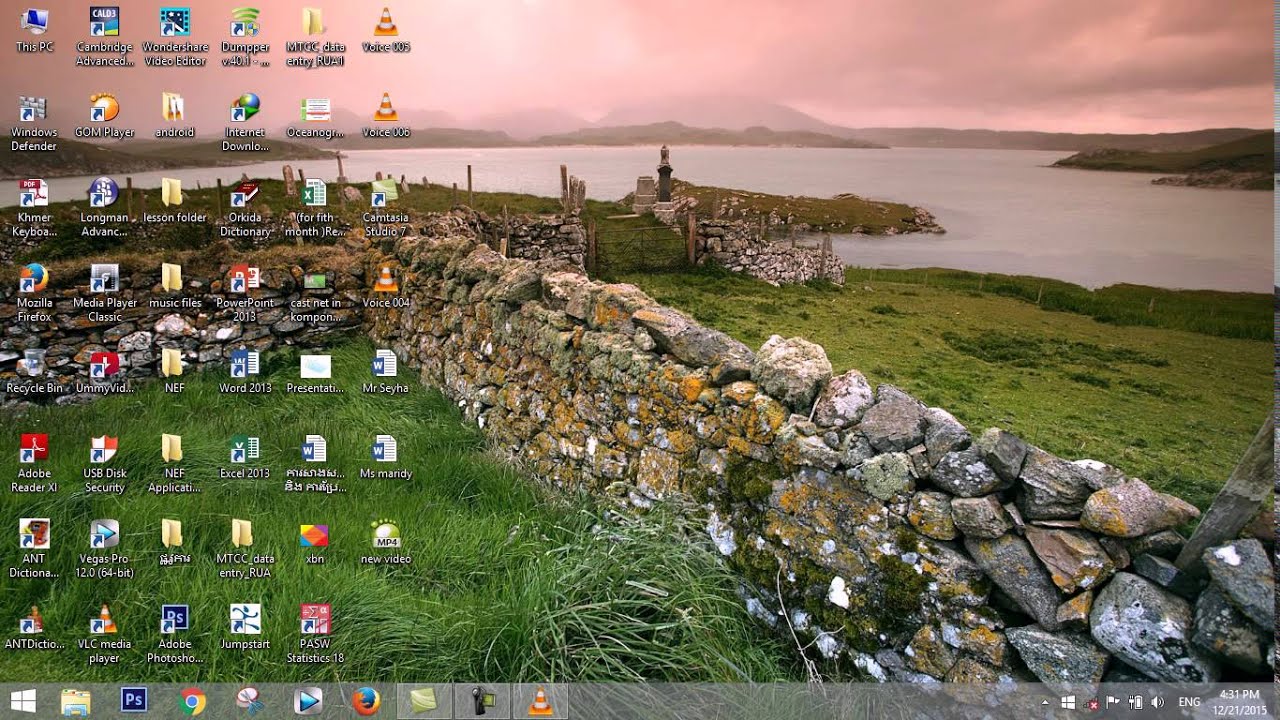Select the Oceanogr... file icon

pos(315,116)
